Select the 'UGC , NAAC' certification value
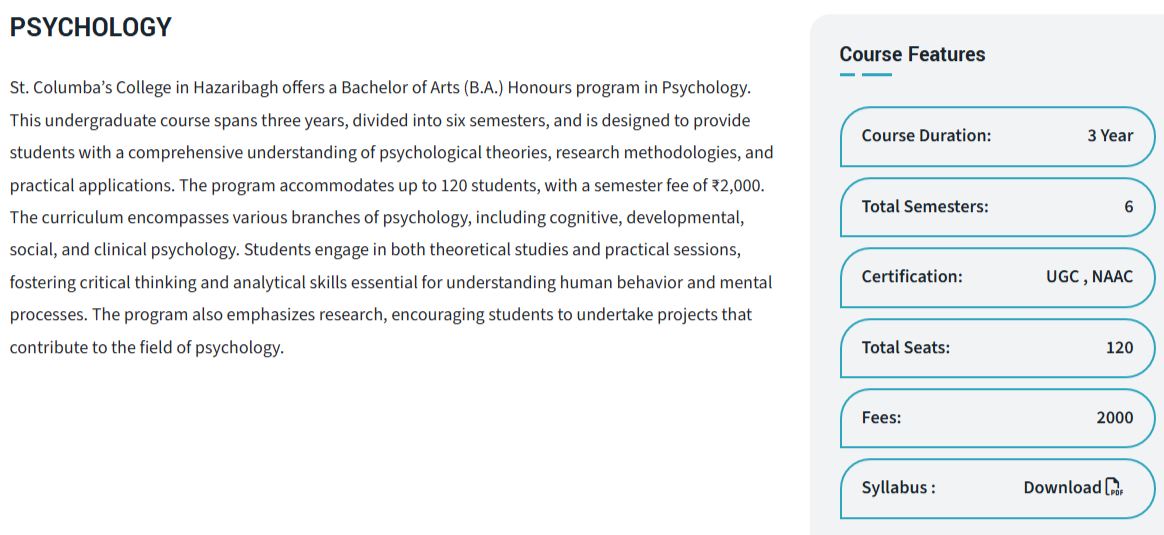This screenshot has width=1164, height=535. pos(1089,277)
